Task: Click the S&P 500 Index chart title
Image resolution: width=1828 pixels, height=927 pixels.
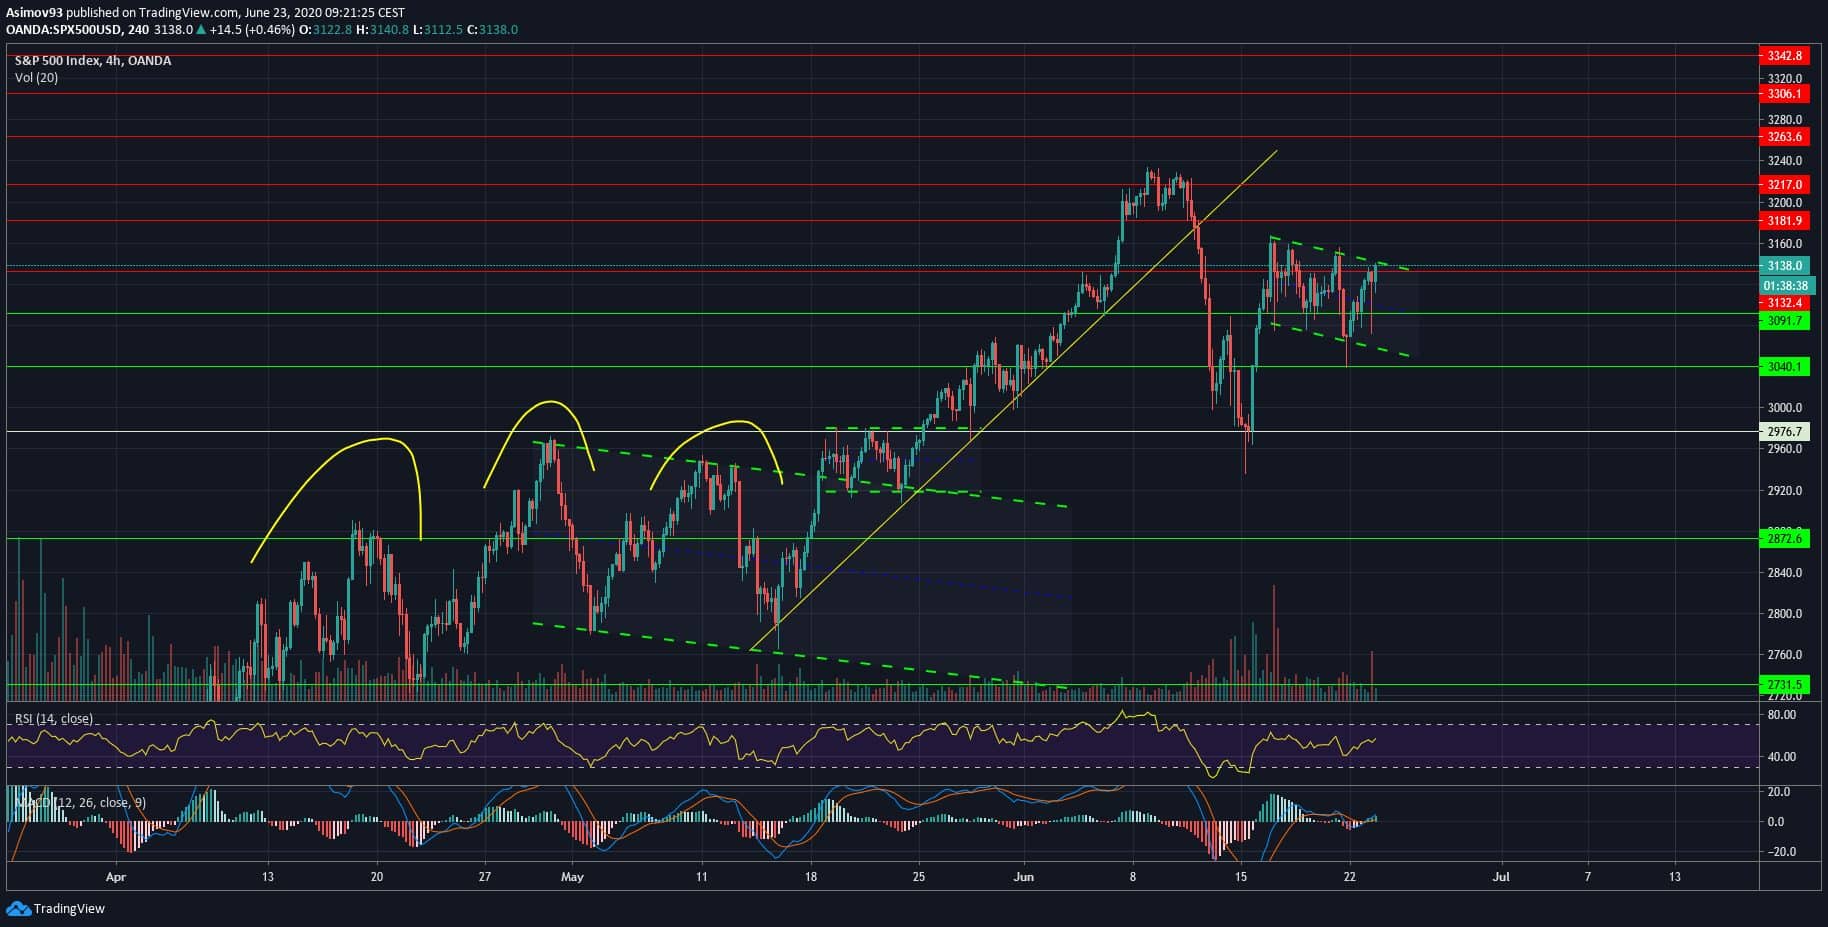Action: click(92, 61)
